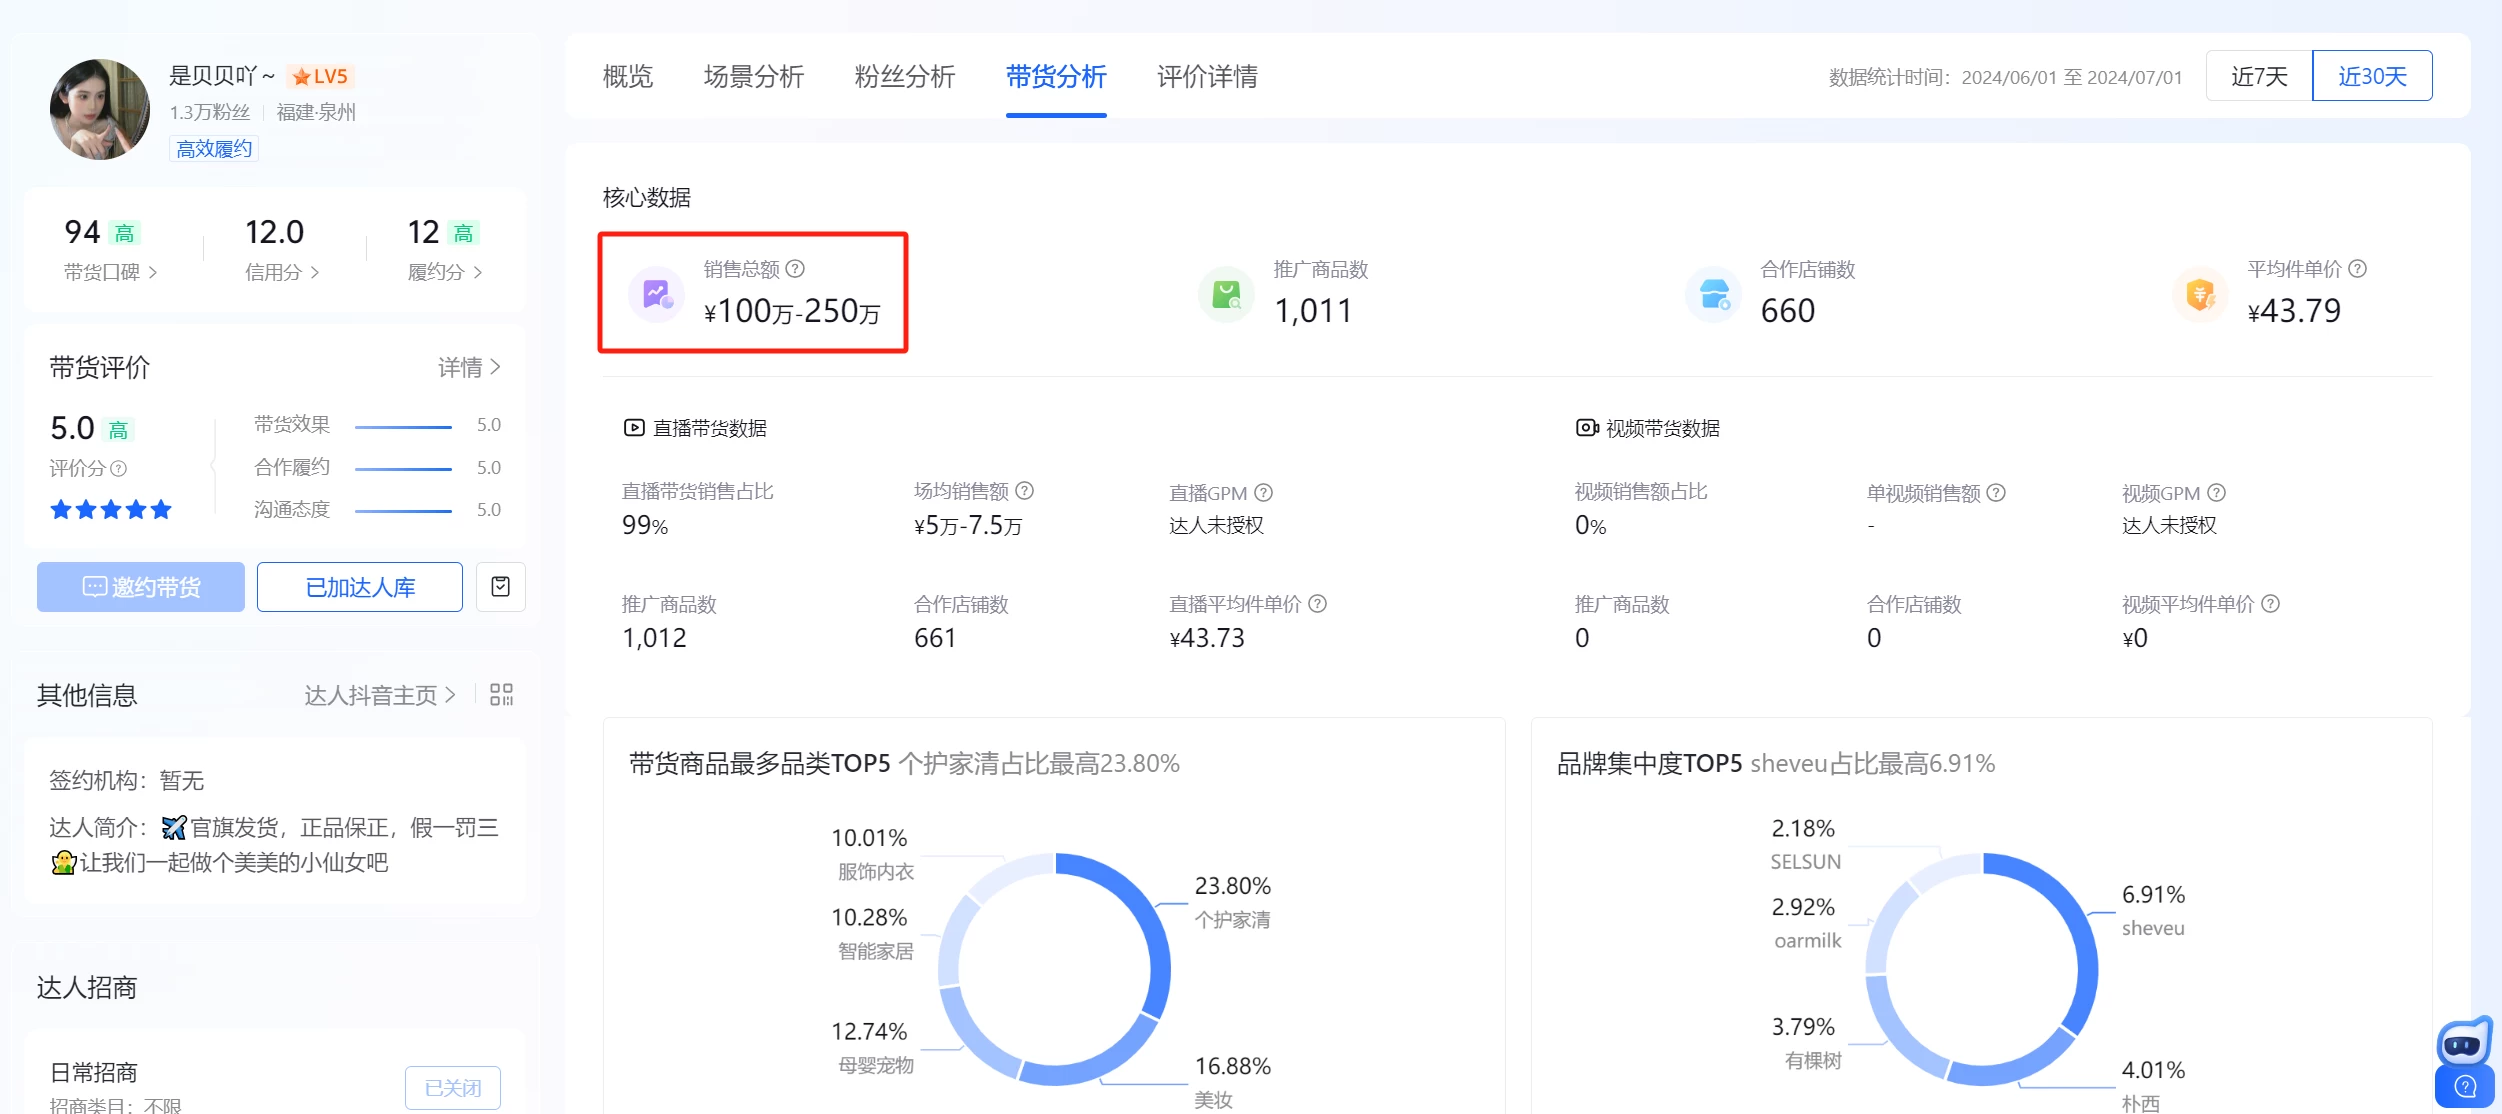Open the 评价详情 tab
This screenshot has height=1114, width=2502.
[1207, 77]
